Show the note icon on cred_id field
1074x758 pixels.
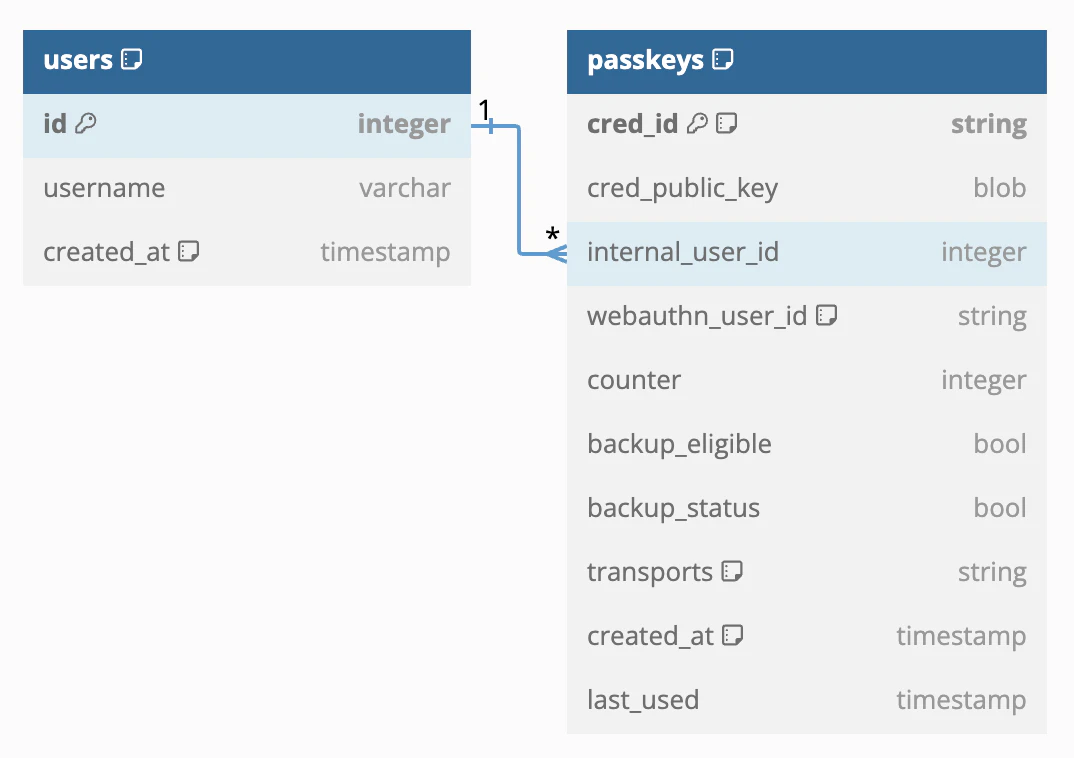tap(726, 123)
